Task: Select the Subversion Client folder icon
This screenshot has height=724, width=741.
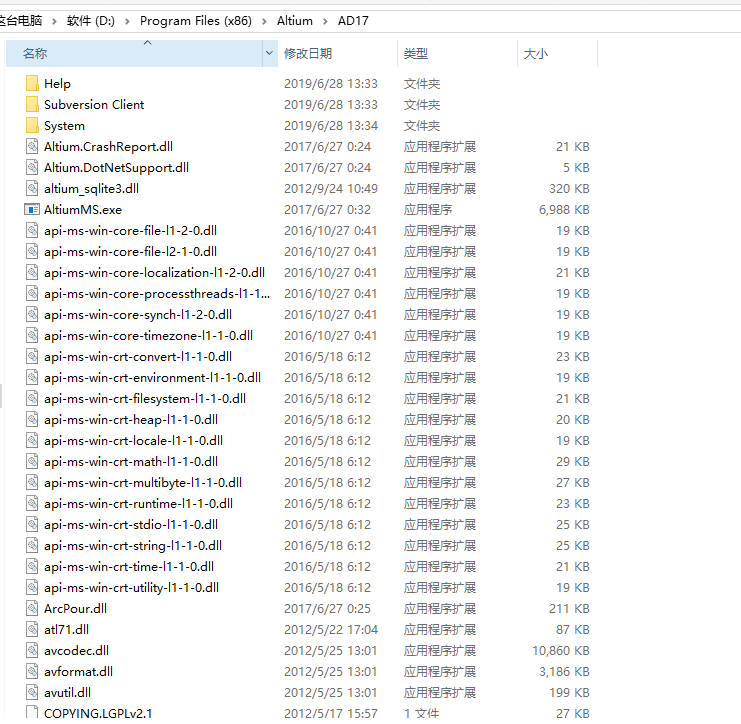Action: (32, 104)
